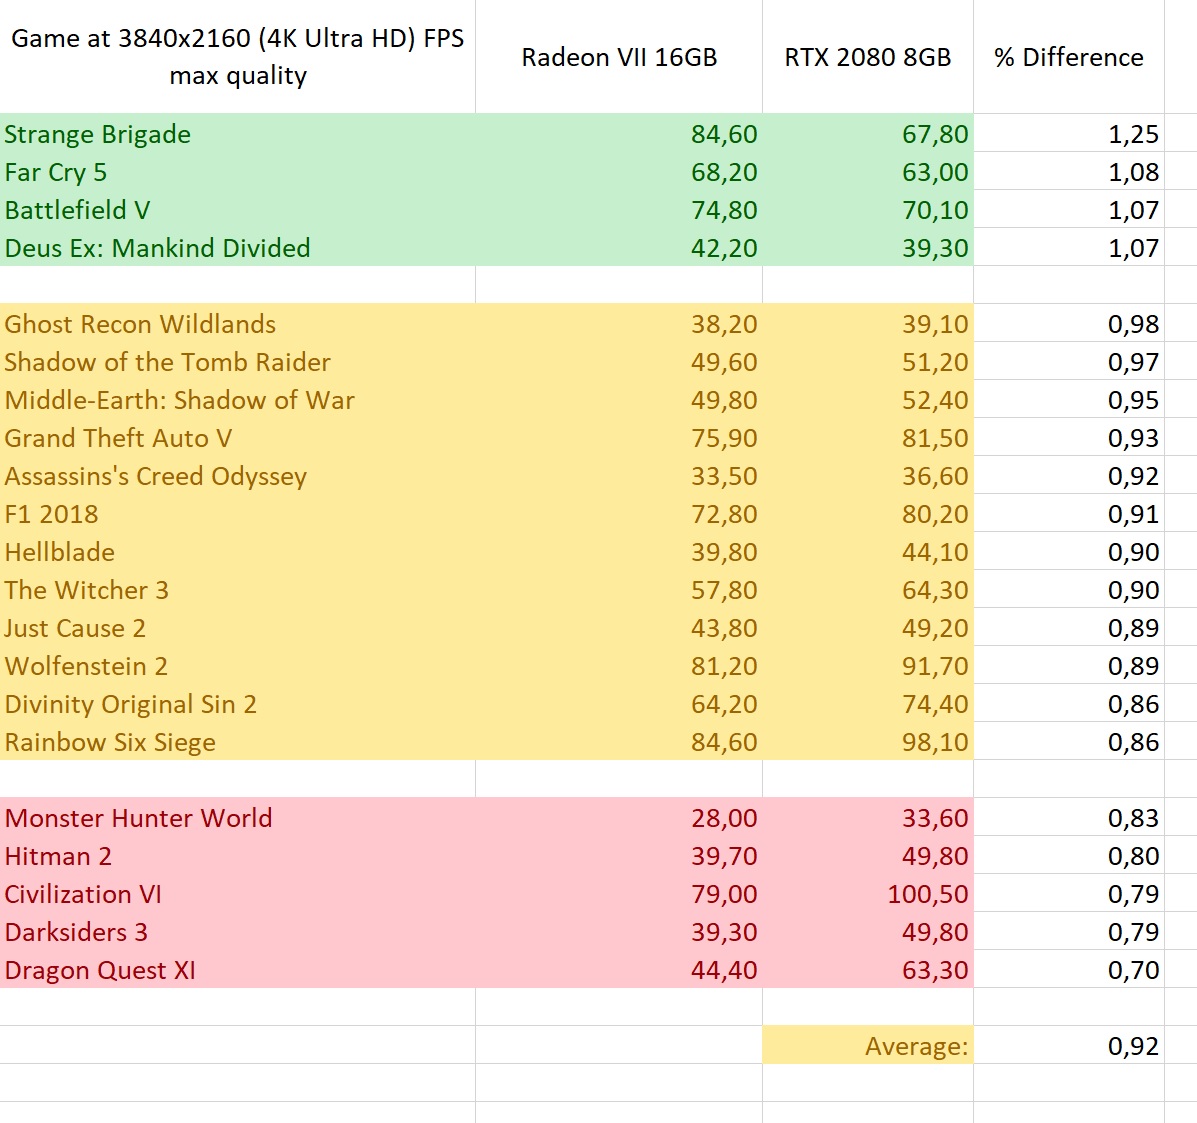Select the Game at 3840x2160 header cell

pyautogui.click(x=237, y=56)
